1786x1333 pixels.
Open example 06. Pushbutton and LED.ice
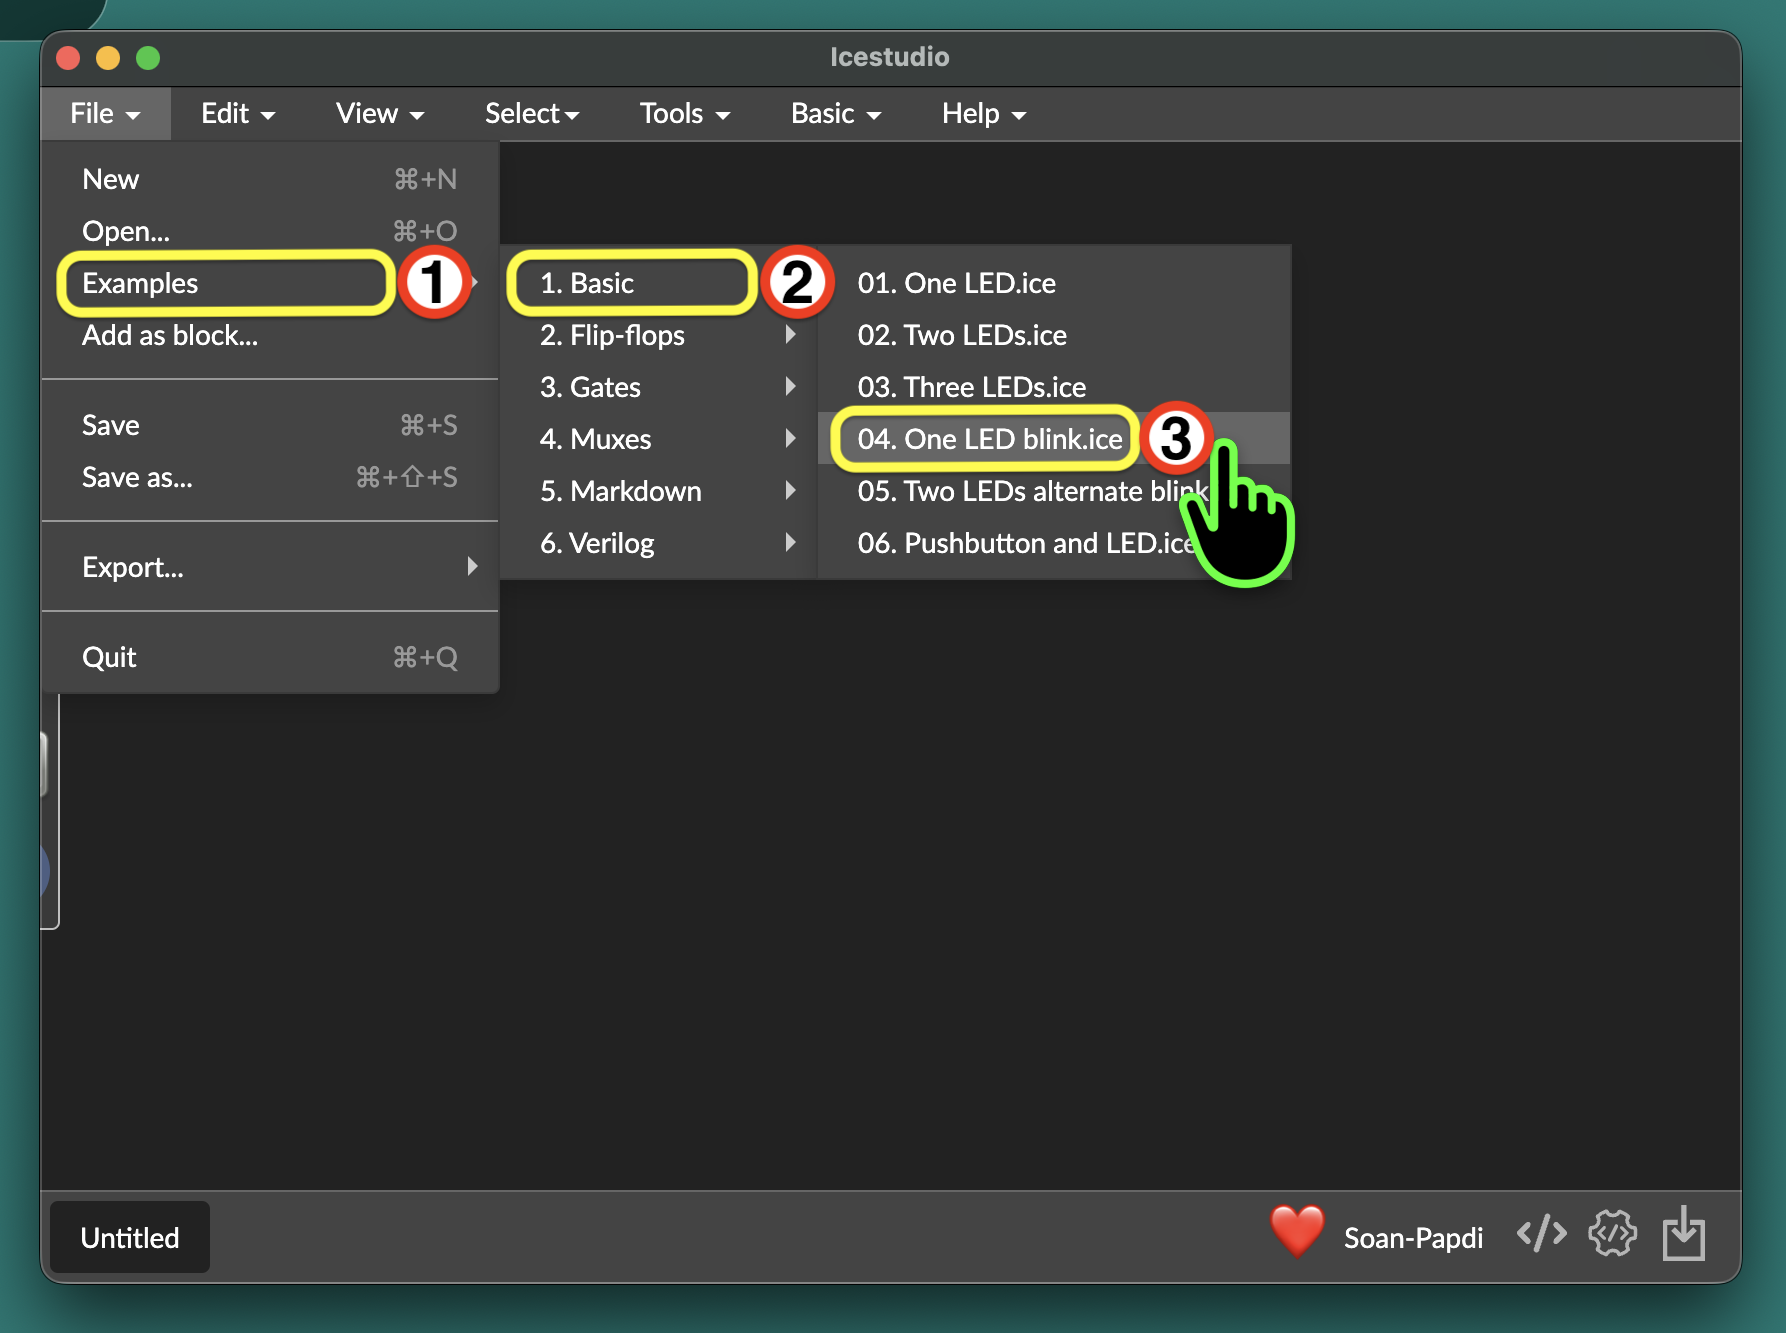point(1054,543)
